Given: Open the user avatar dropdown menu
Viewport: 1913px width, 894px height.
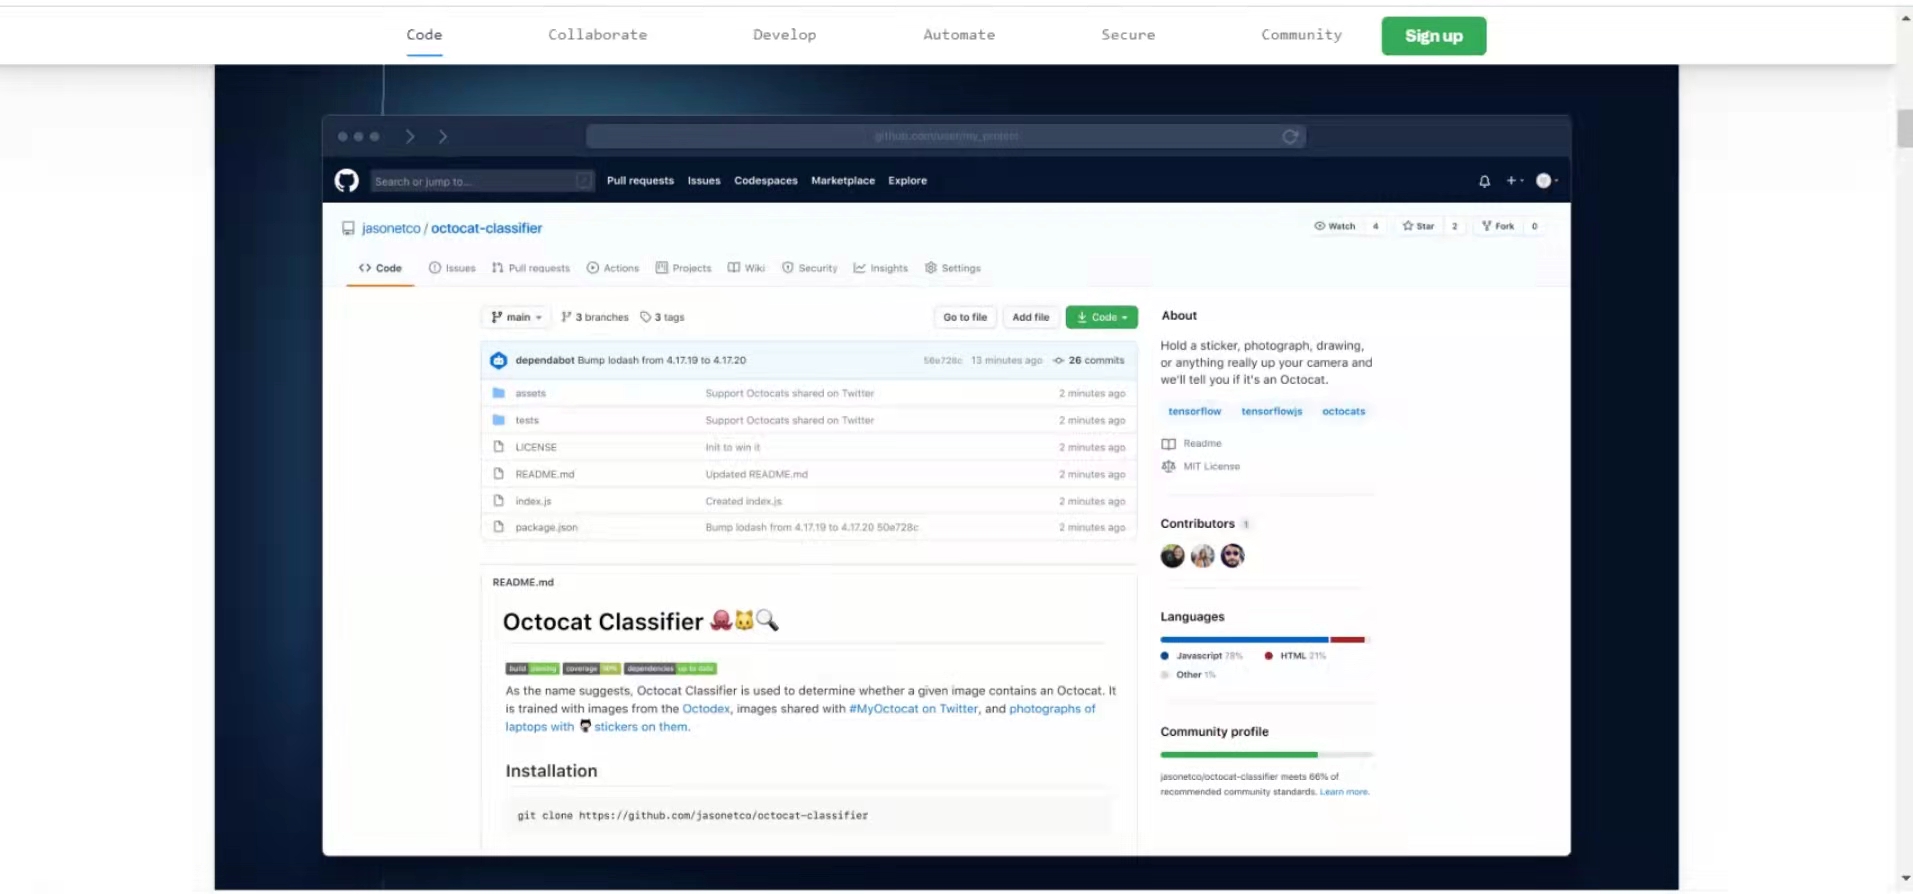Looking at the screenshot, I should [x=1546, y=181].
